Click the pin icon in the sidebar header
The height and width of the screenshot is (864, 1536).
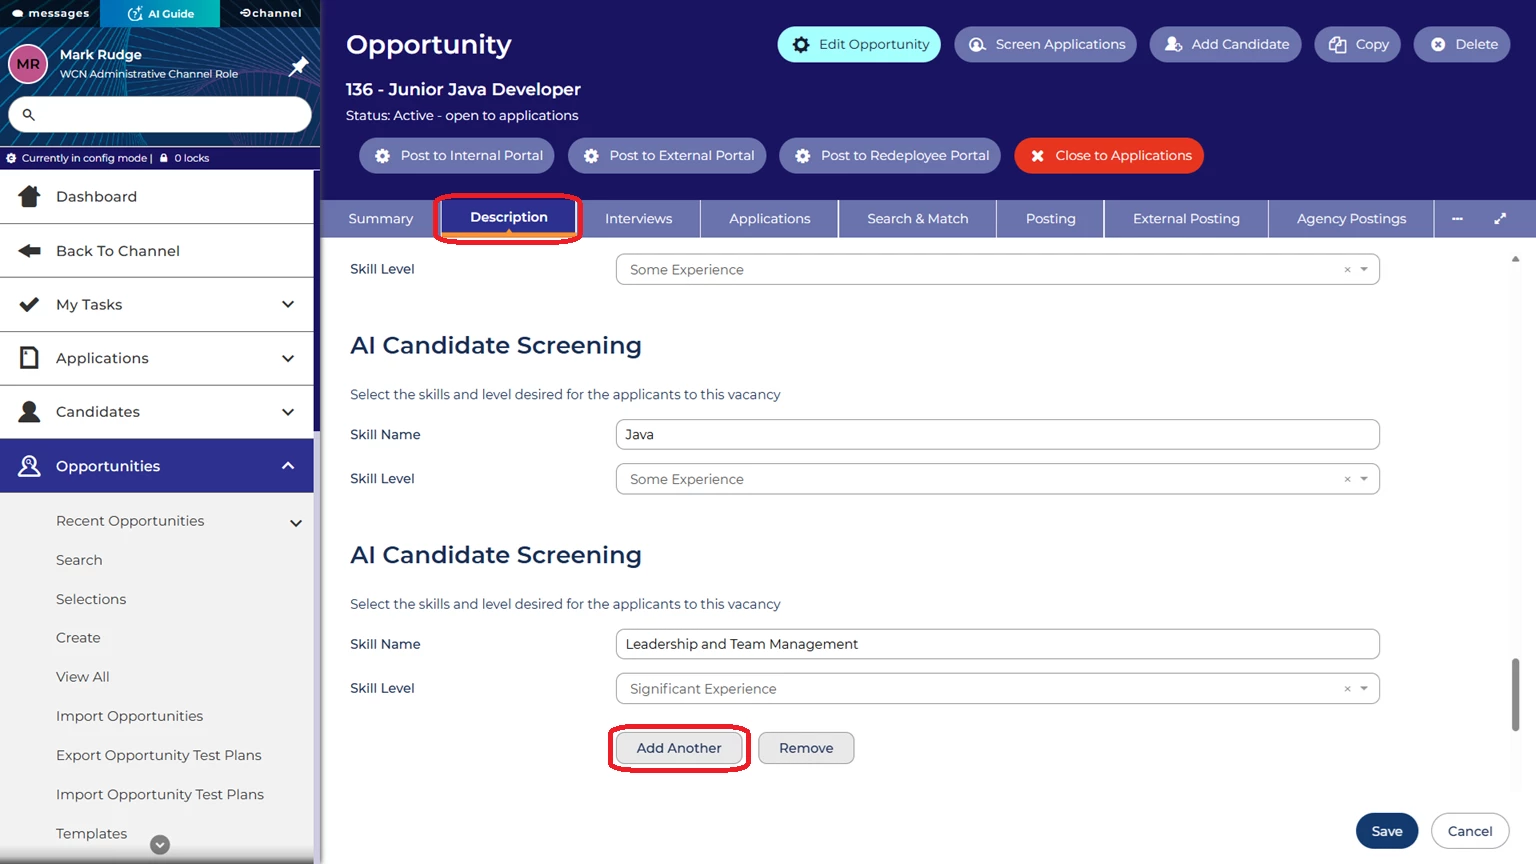point(298,66)
